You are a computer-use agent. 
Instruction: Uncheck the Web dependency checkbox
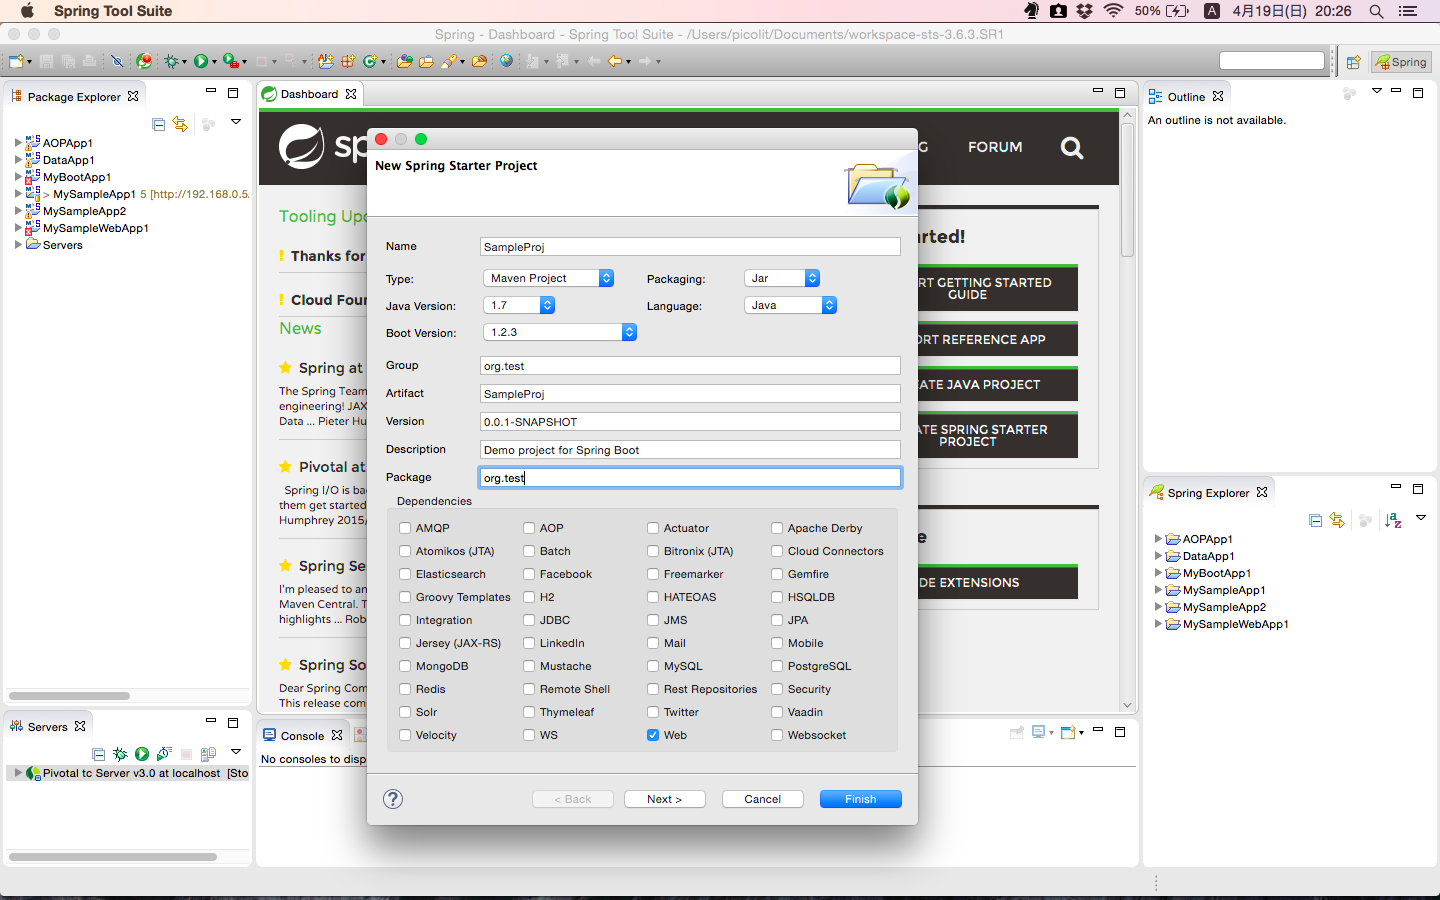pyautogui.click(x=653, y=735)
